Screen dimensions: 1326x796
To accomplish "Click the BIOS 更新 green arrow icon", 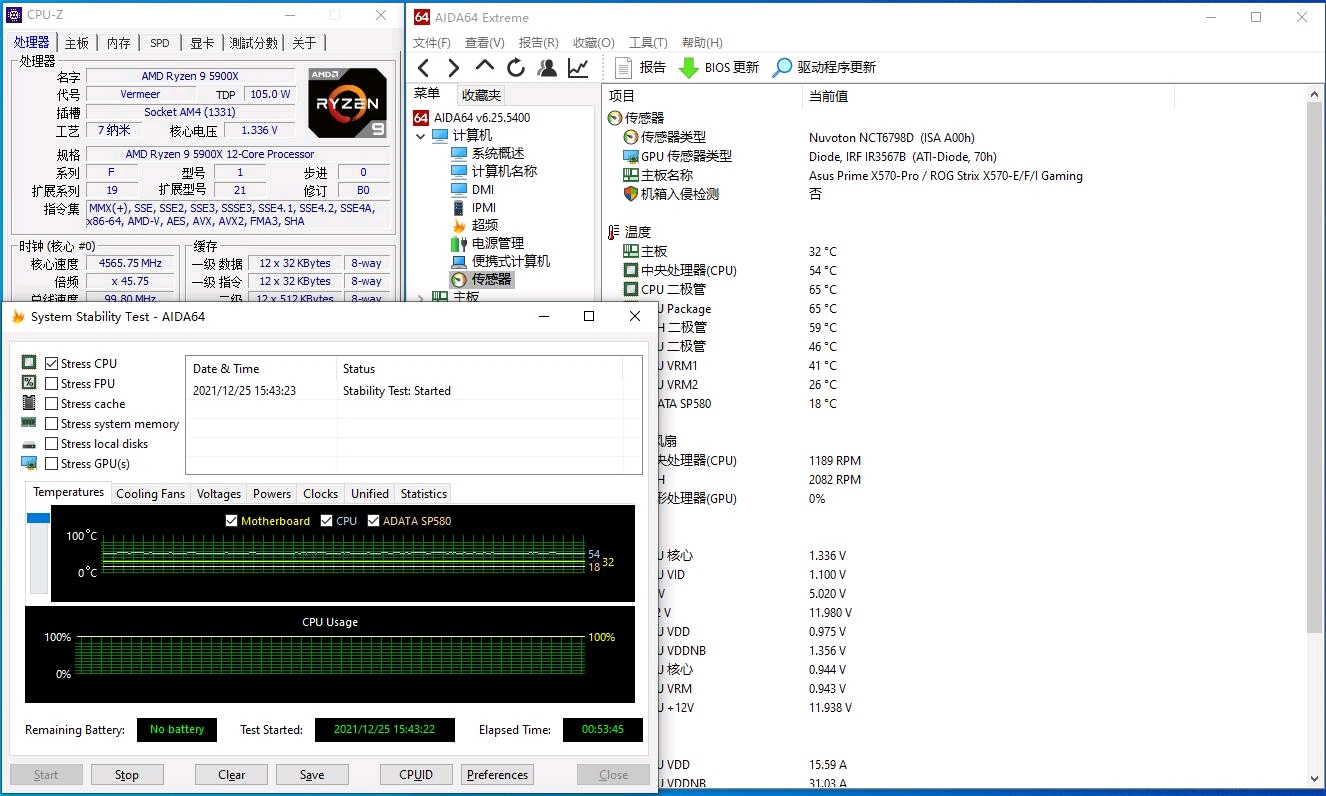I will pos(689,67).
